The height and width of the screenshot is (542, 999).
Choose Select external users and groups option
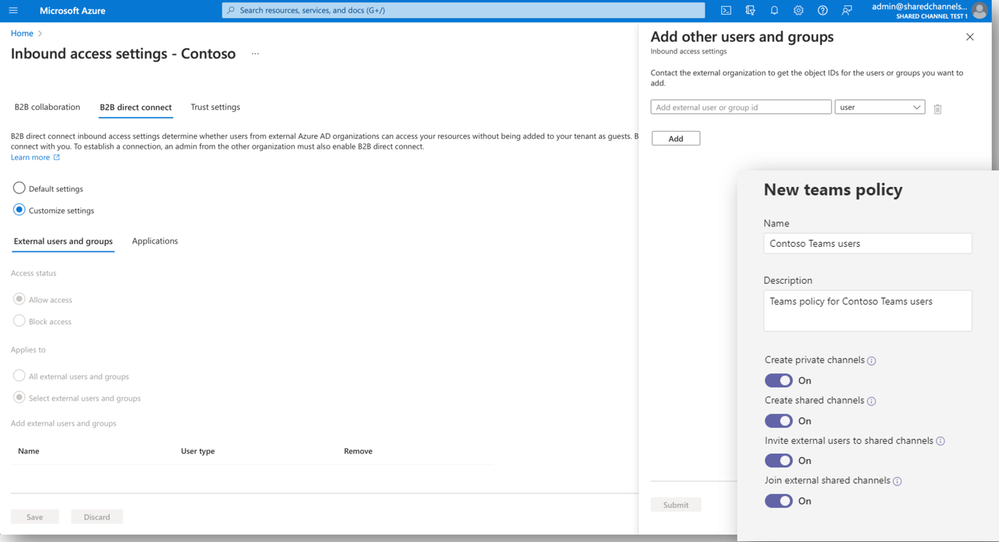(x=19, y=397)
